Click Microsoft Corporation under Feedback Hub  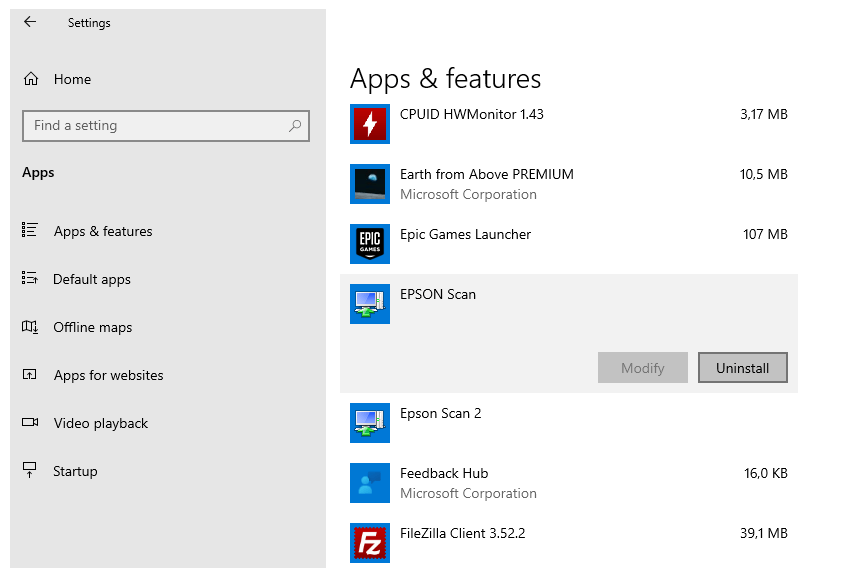[468, 493]
